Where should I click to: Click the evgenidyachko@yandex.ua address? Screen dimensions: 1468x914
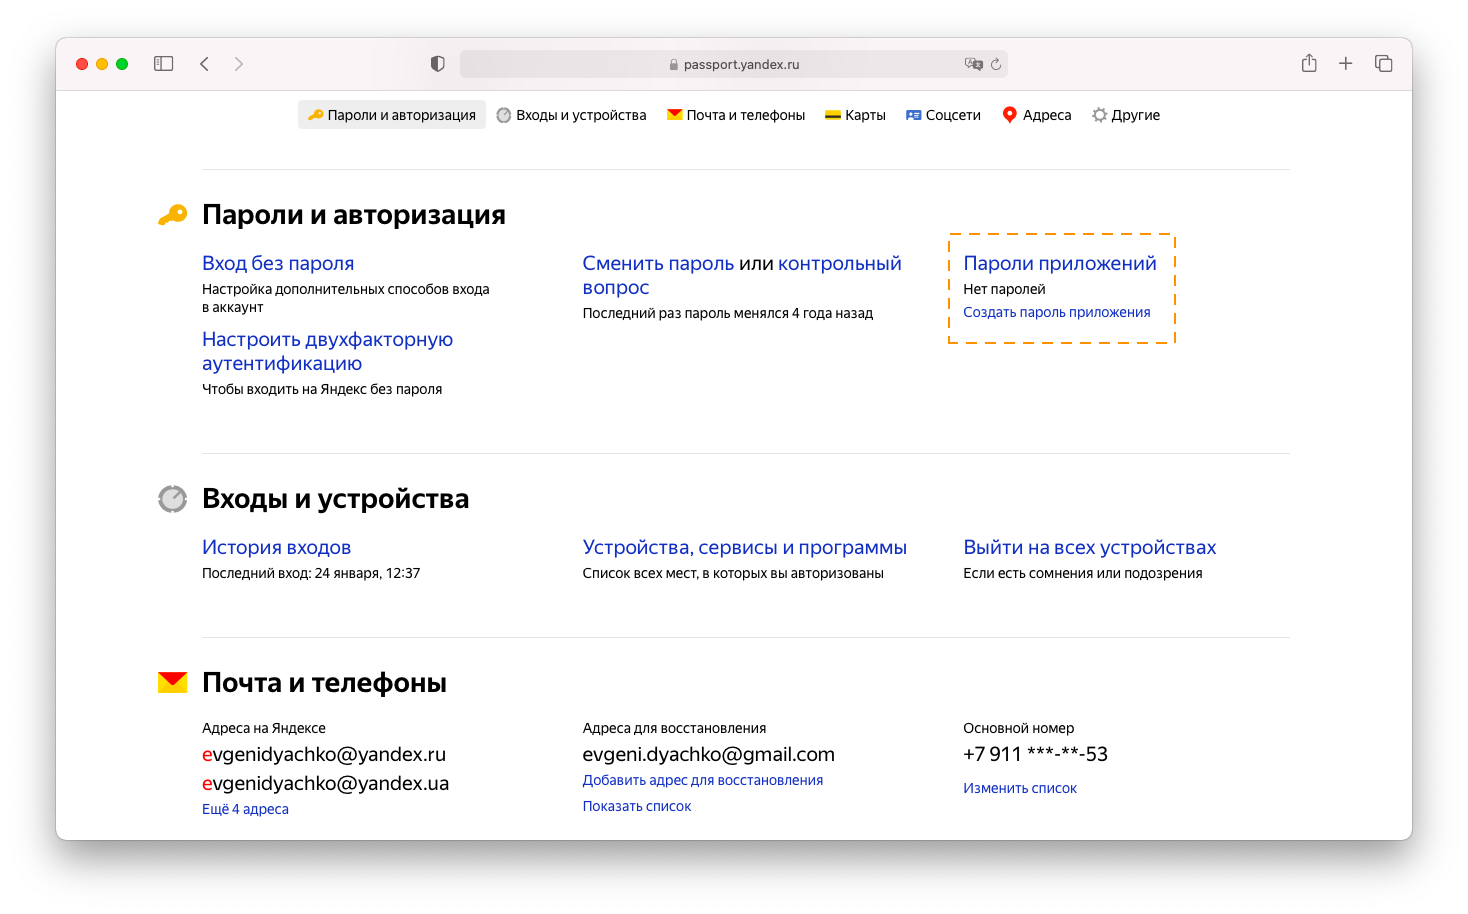tap(326, 783)
